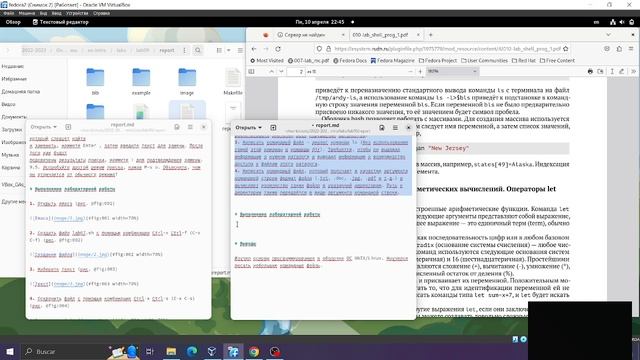Screen dimensions: 640x360
Task: Open the 'Текстовый редактор' app menu
Action: (x=60, y=22)
